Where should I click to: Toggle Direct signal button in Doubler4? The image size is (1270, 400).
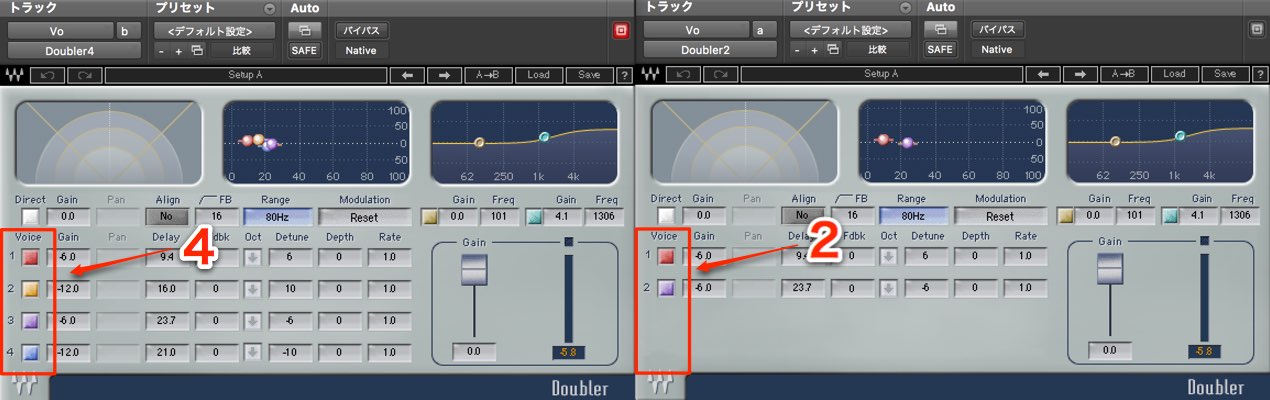[x=30, y=216]
